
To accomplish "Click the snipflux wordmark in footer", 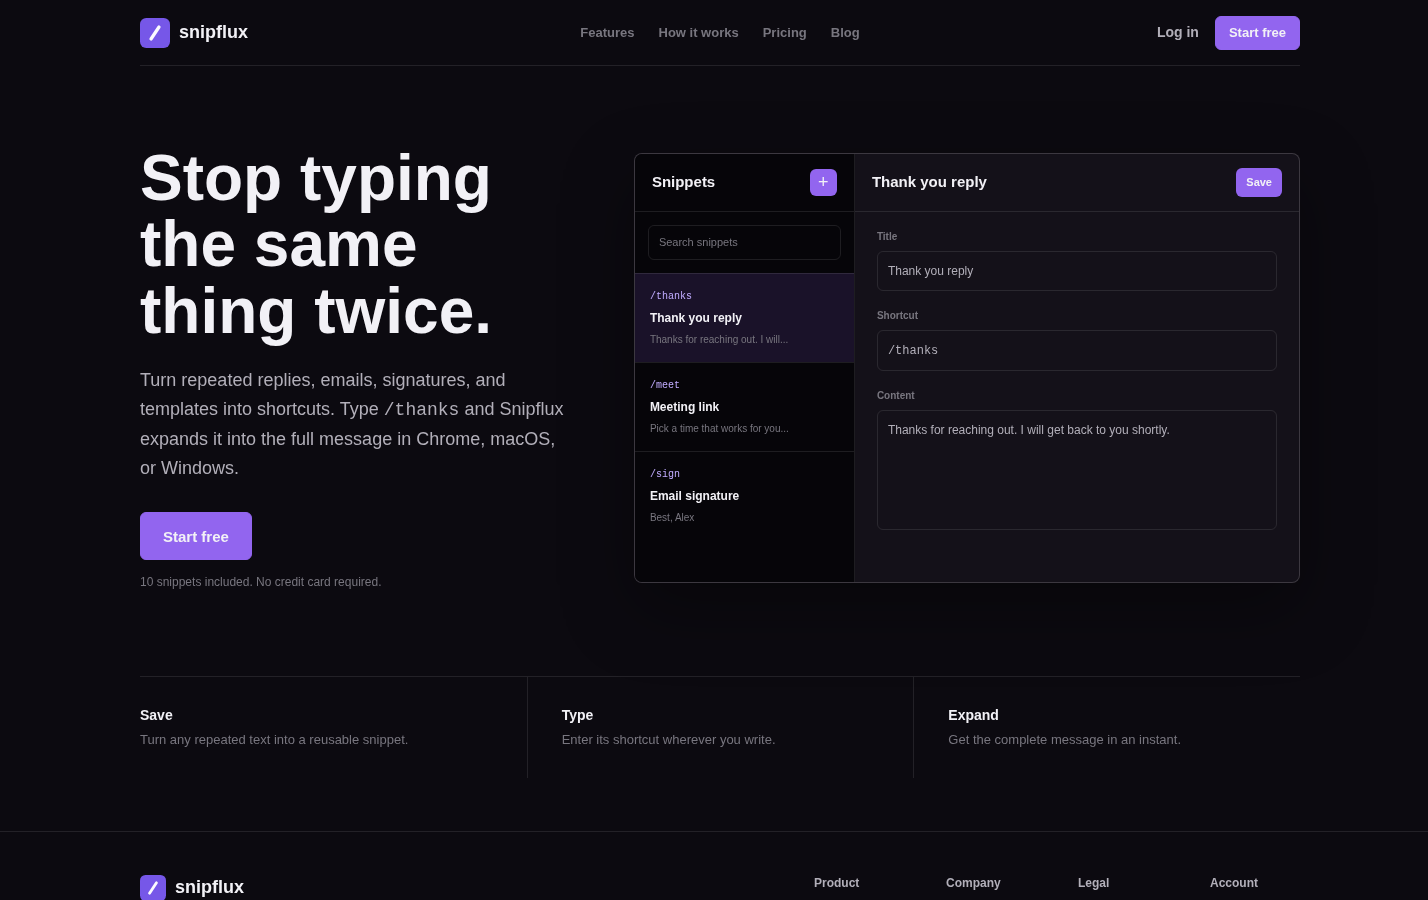I will pyautogui.click(x=209, y=887).
